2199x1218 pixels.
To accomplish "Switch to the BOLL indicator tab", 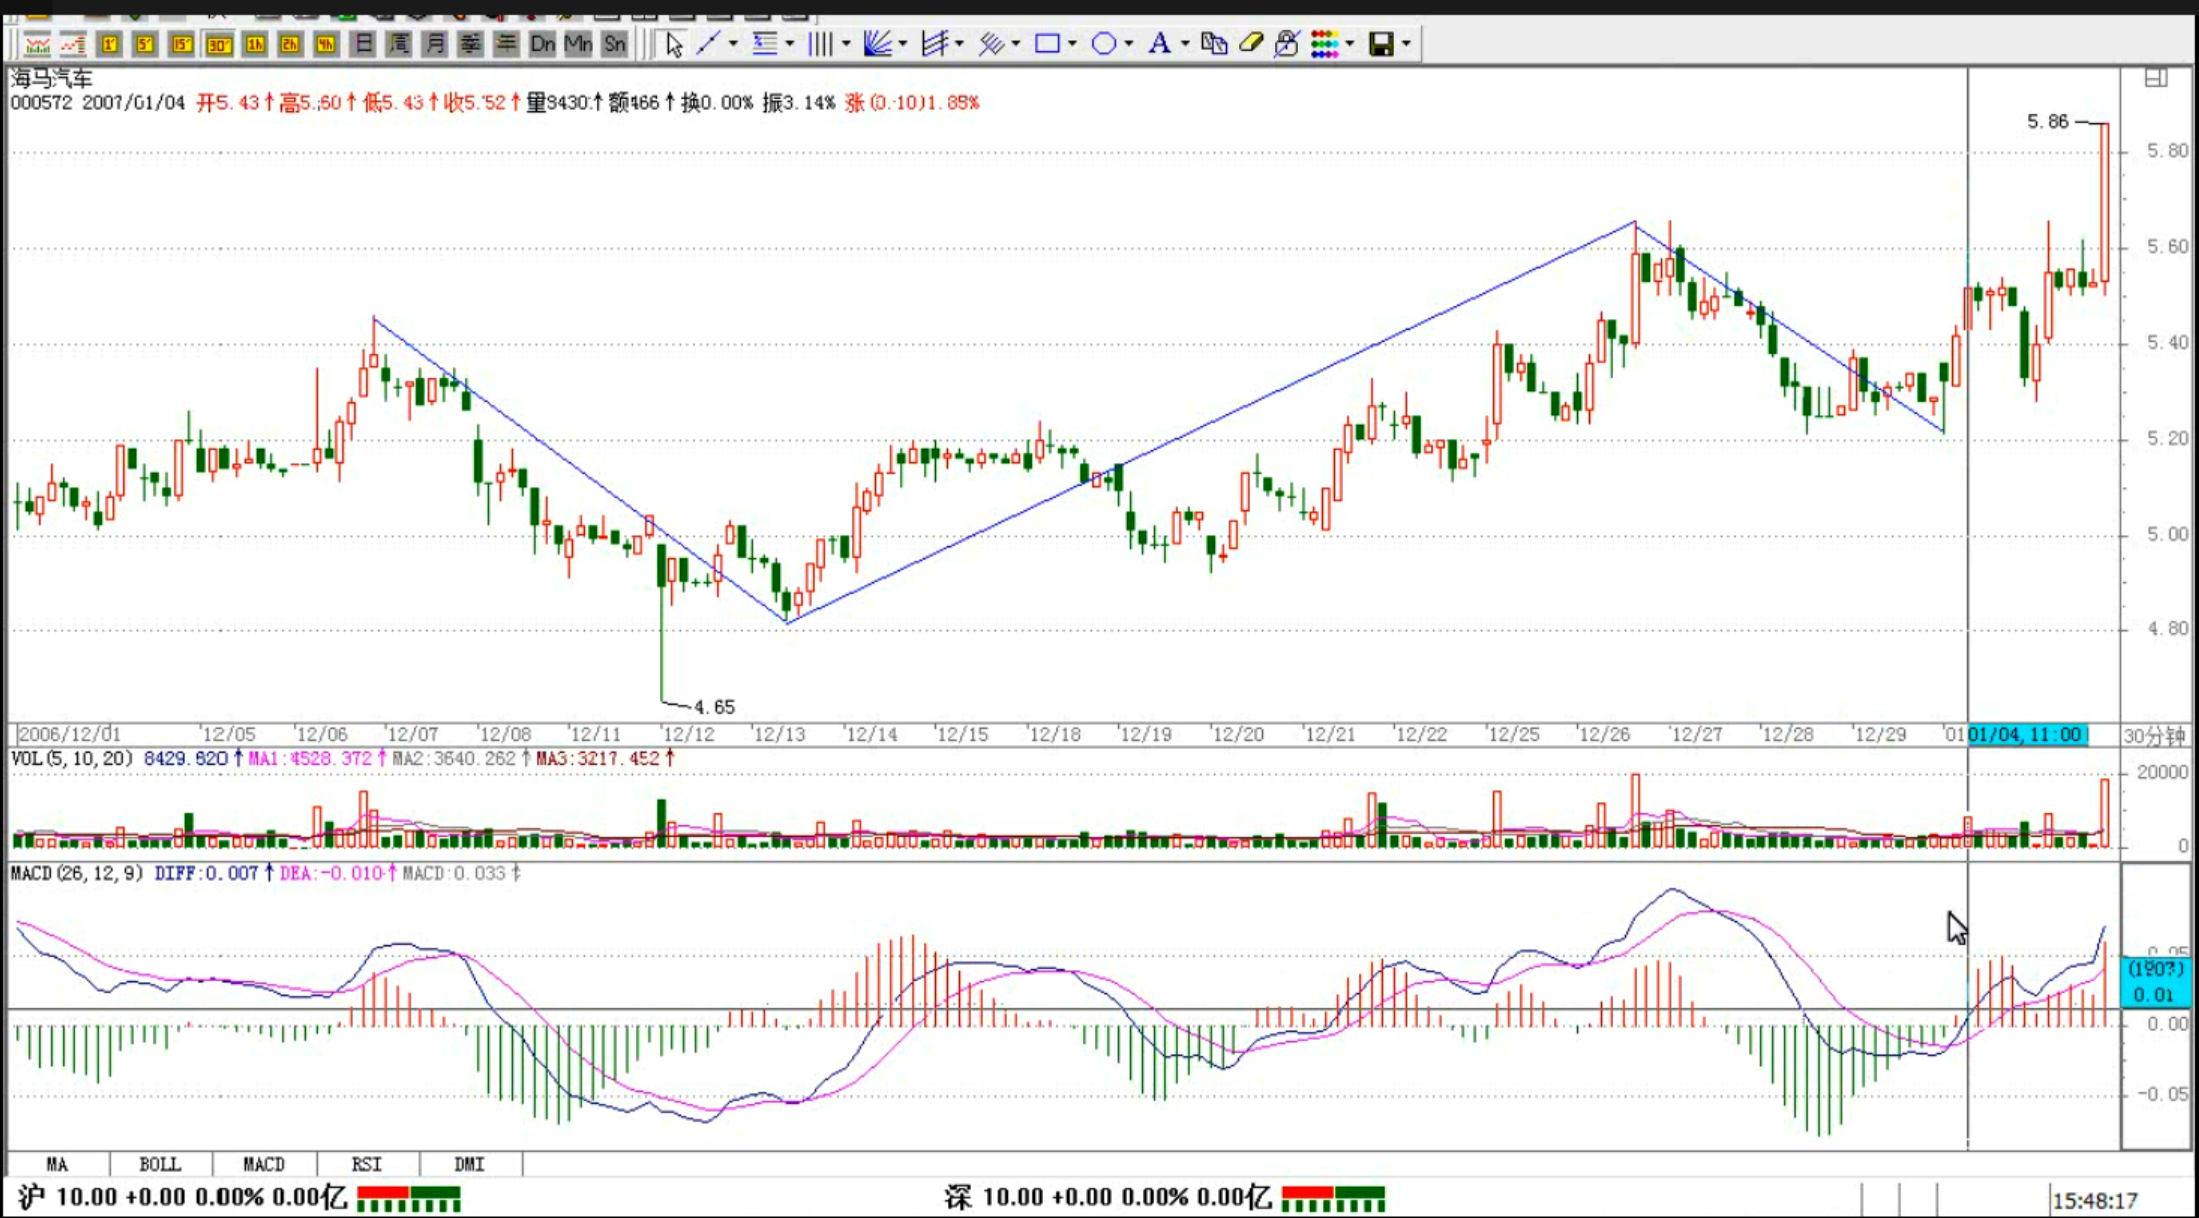I will click(160, 1164).
